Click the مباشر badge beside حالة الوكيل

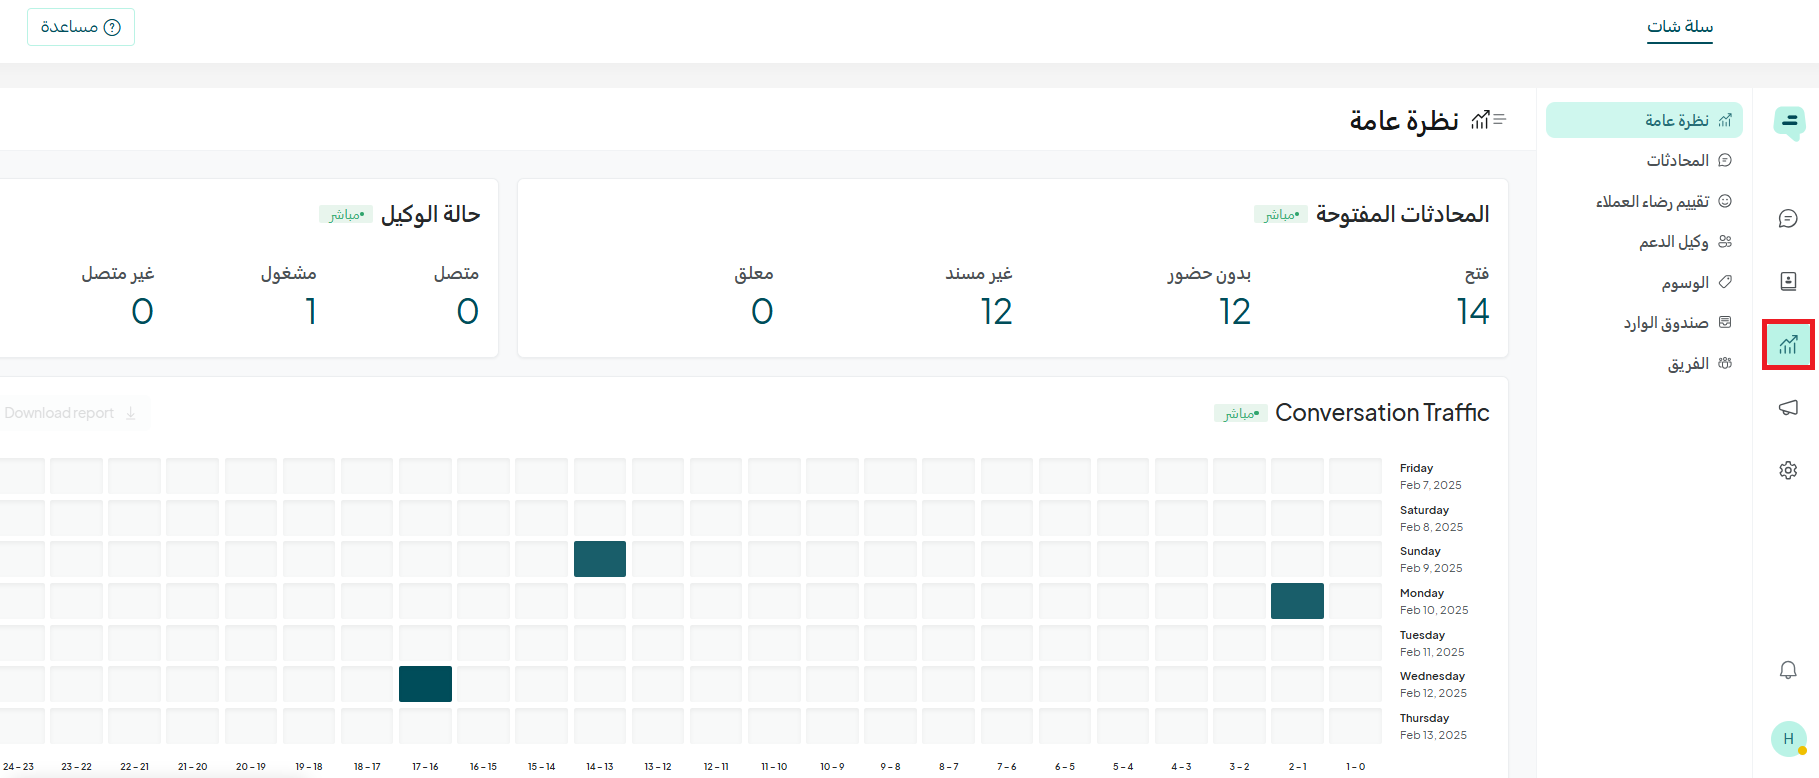[x=346, y=215]
